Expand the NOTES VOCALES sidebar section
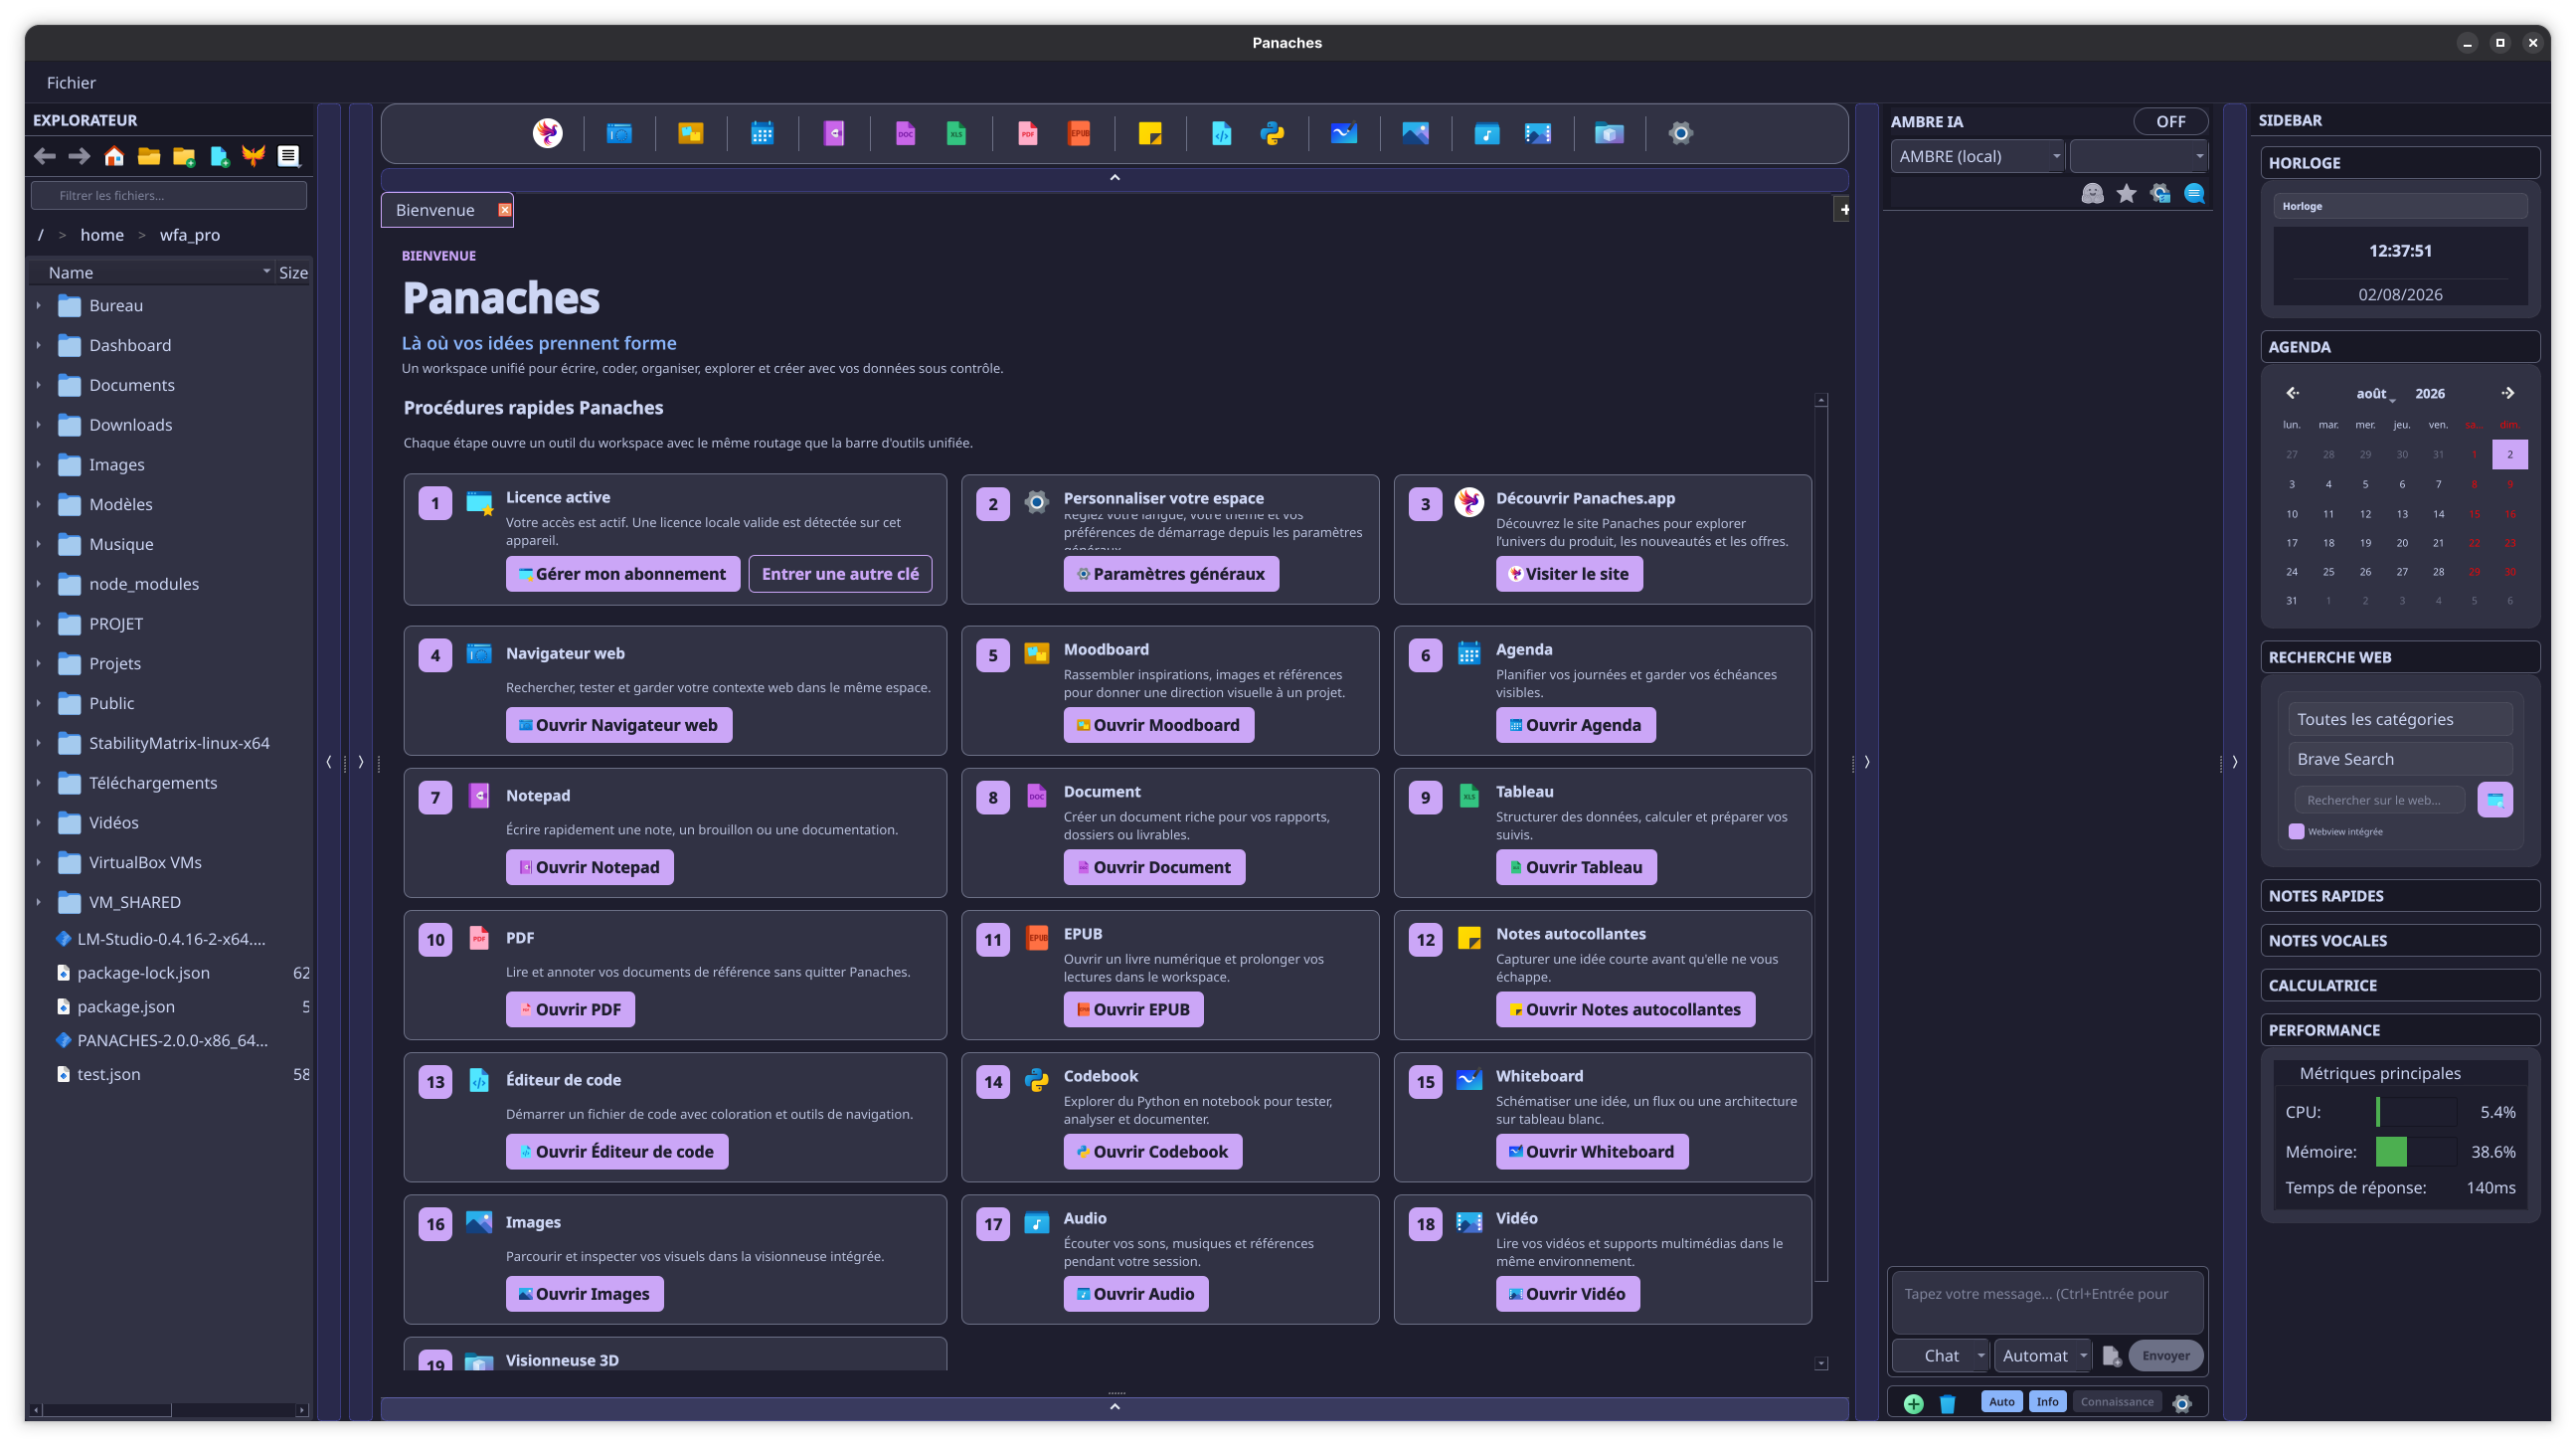The image size is (2576, 1446). [2400, 941]
